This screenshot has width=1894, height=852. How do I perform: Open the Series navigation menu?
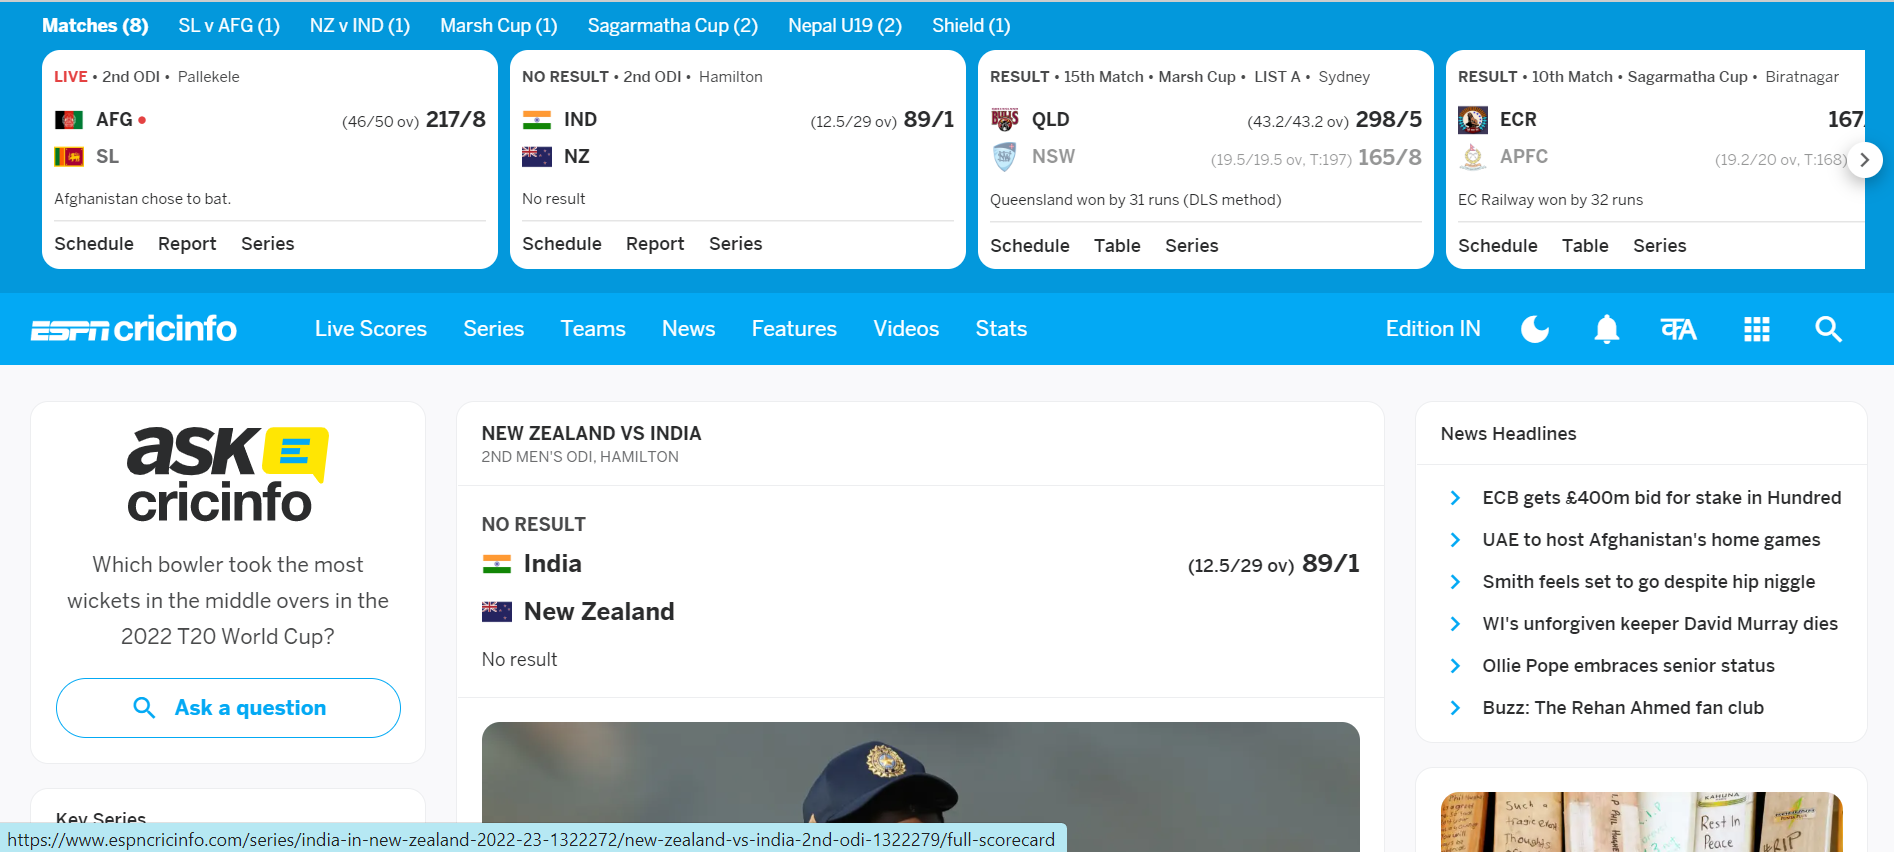pos(494,329)
